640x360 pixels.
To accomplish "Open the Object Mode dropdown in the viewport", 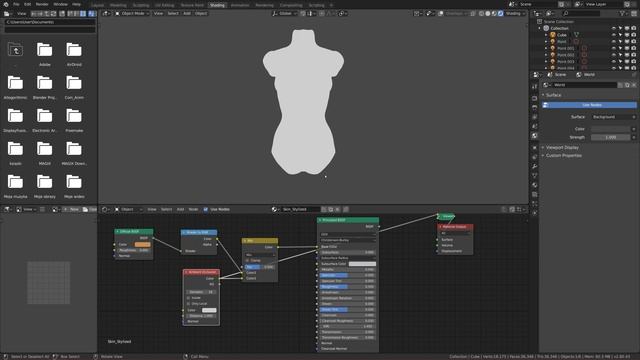I will coord(132,13).
